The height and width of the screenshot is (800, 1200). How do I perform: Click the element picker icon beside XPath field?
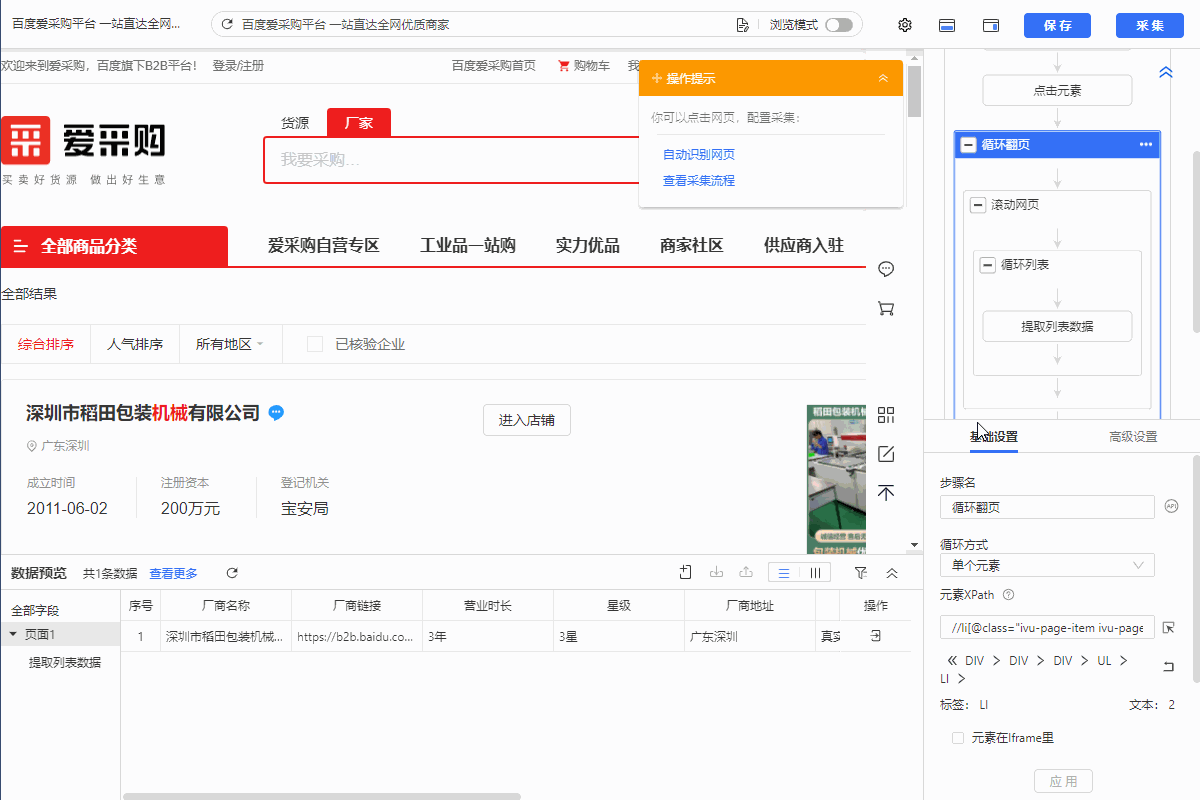(x=1169, y=628)
